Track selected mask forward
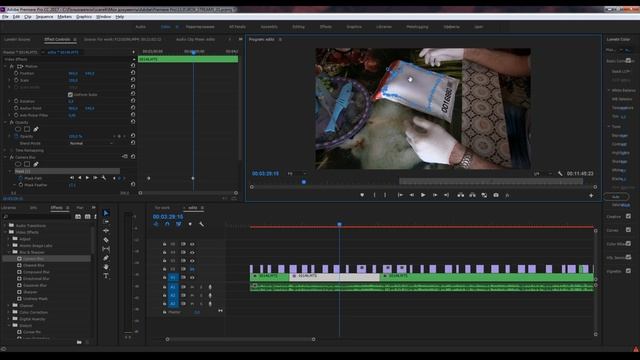 [87, 178]
